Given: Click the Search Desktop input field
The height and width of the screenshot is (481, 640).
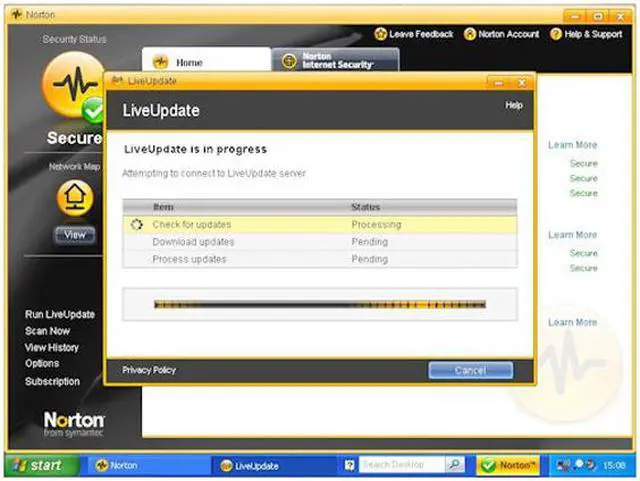Looking at the screenshot, I should (400, 465).
